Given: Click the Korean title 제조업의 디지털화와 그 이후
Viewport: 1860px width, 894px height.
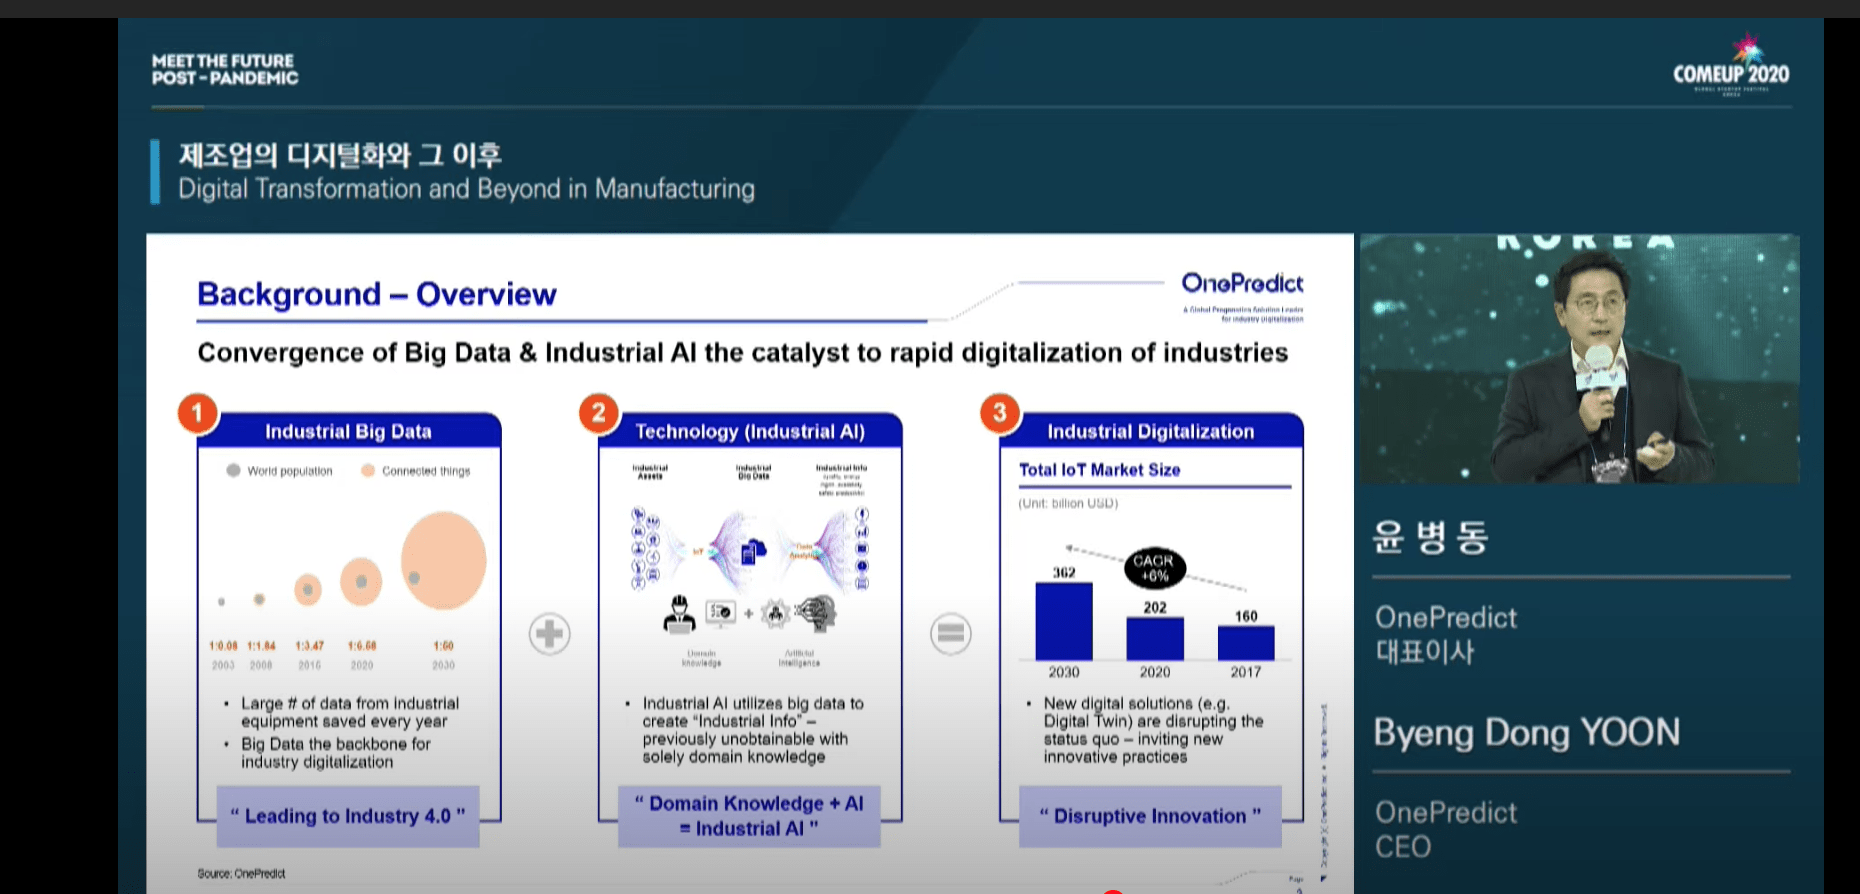Looking at the screenshot, I should tap(340, 155).
